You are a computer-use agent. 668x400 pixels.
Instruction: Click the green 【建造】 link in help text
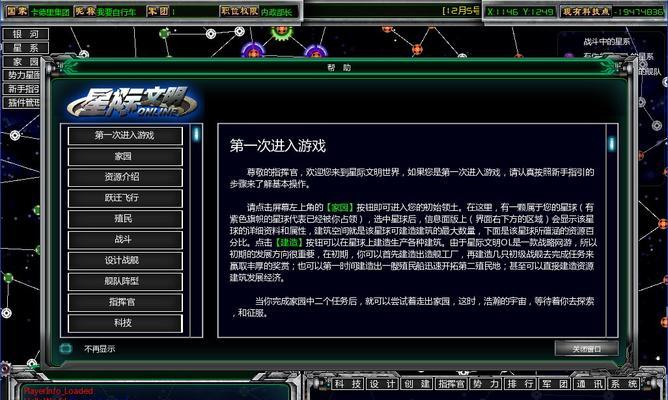[x=288, y=242]
